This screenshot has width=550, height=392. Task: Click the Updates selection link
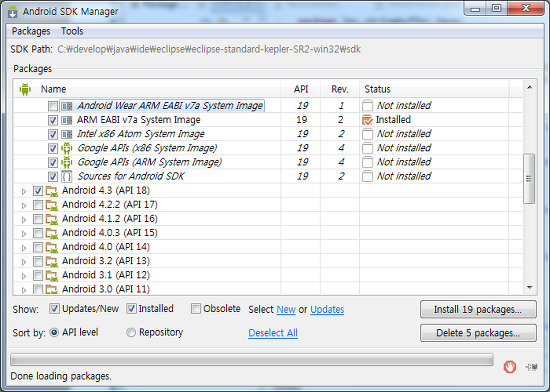click(x=327, y=310)
